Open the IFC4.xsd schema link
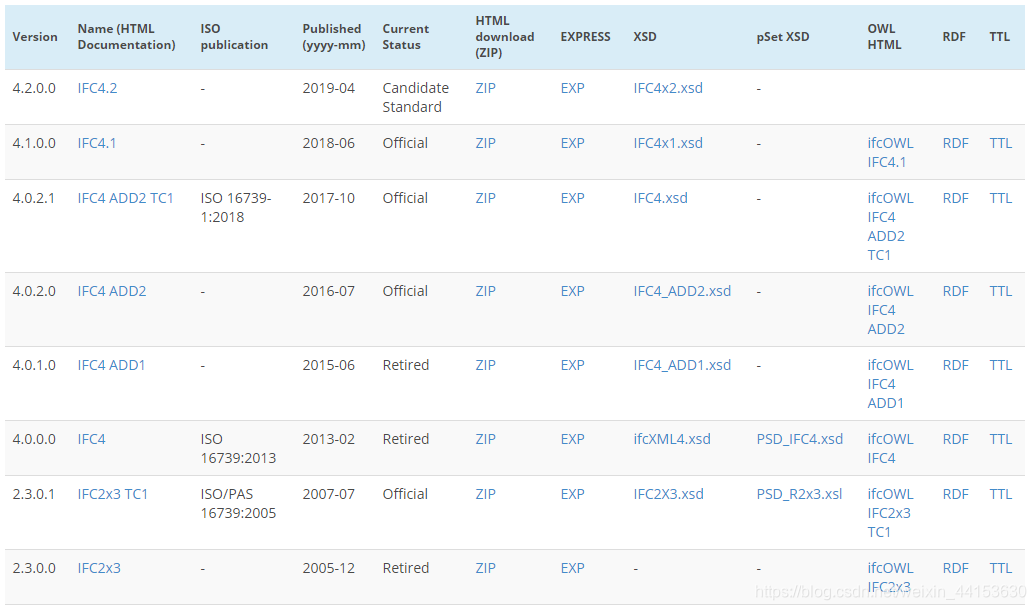Image resolution: width=1036 pixels, height=610 pixels. point(660,198)
